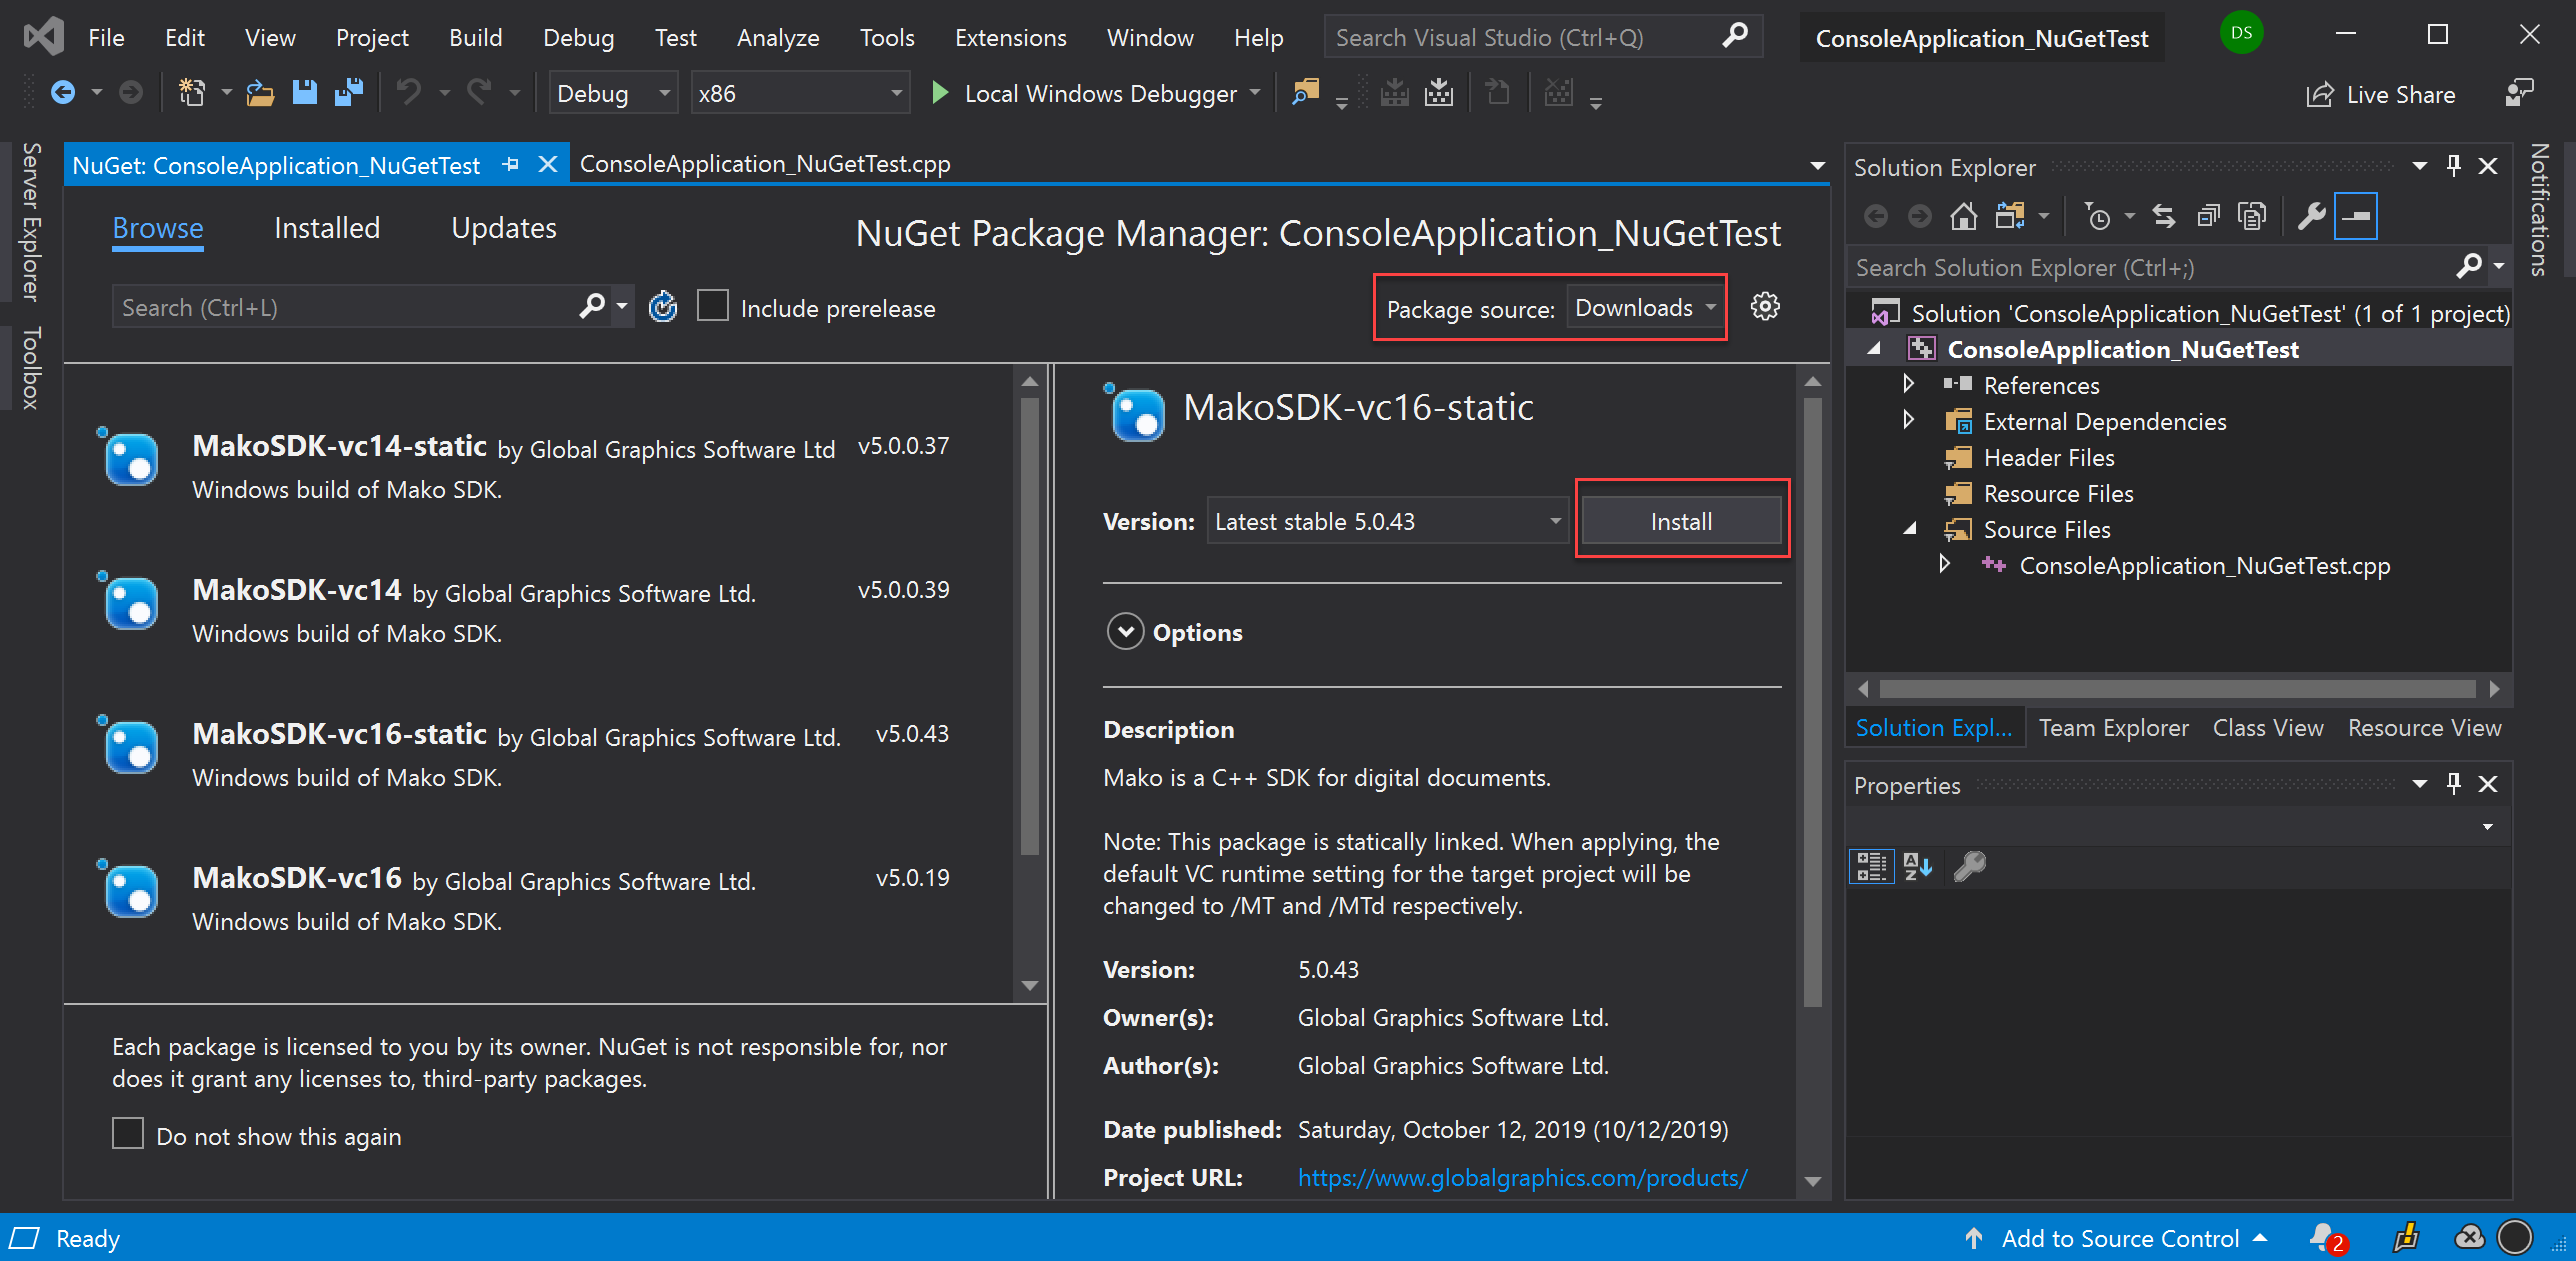
Task: Enable the Include prerelease checkbox
Action: (713, 307)
